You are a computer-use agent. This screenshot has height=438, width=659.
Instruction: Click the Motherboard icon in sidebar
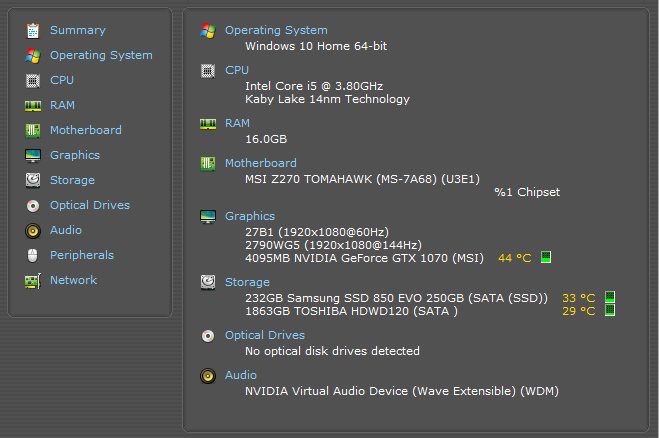pos(33,130)
